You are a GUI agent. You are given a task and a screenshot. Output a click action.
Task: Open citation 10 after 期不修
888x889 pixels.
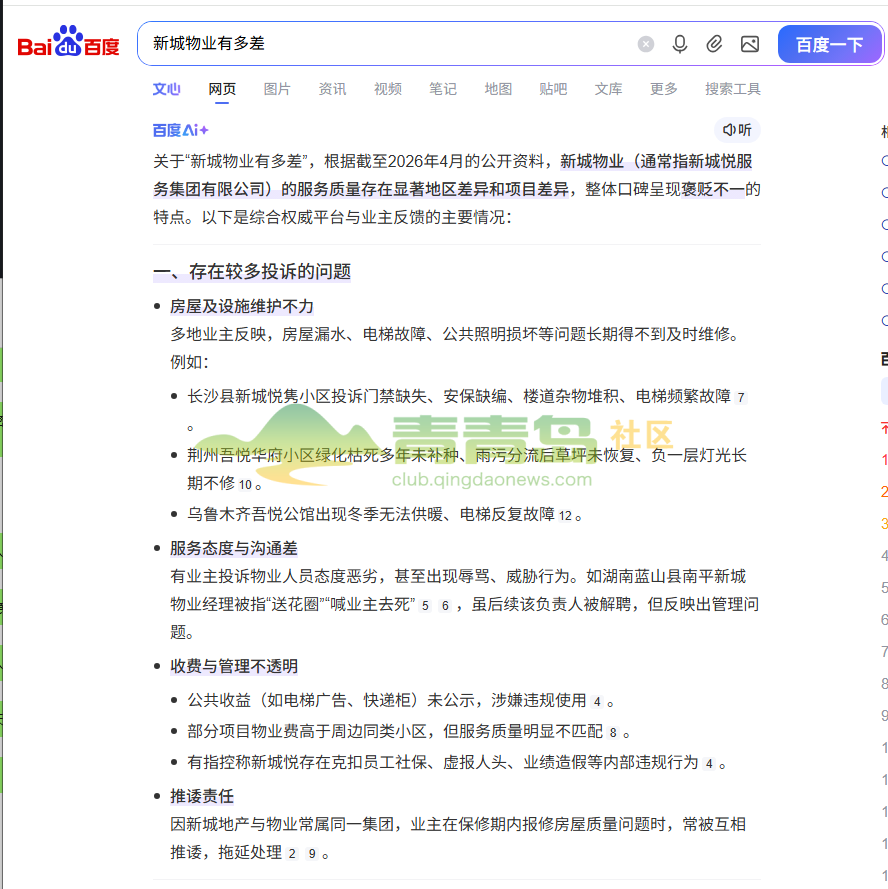(245, 485)
